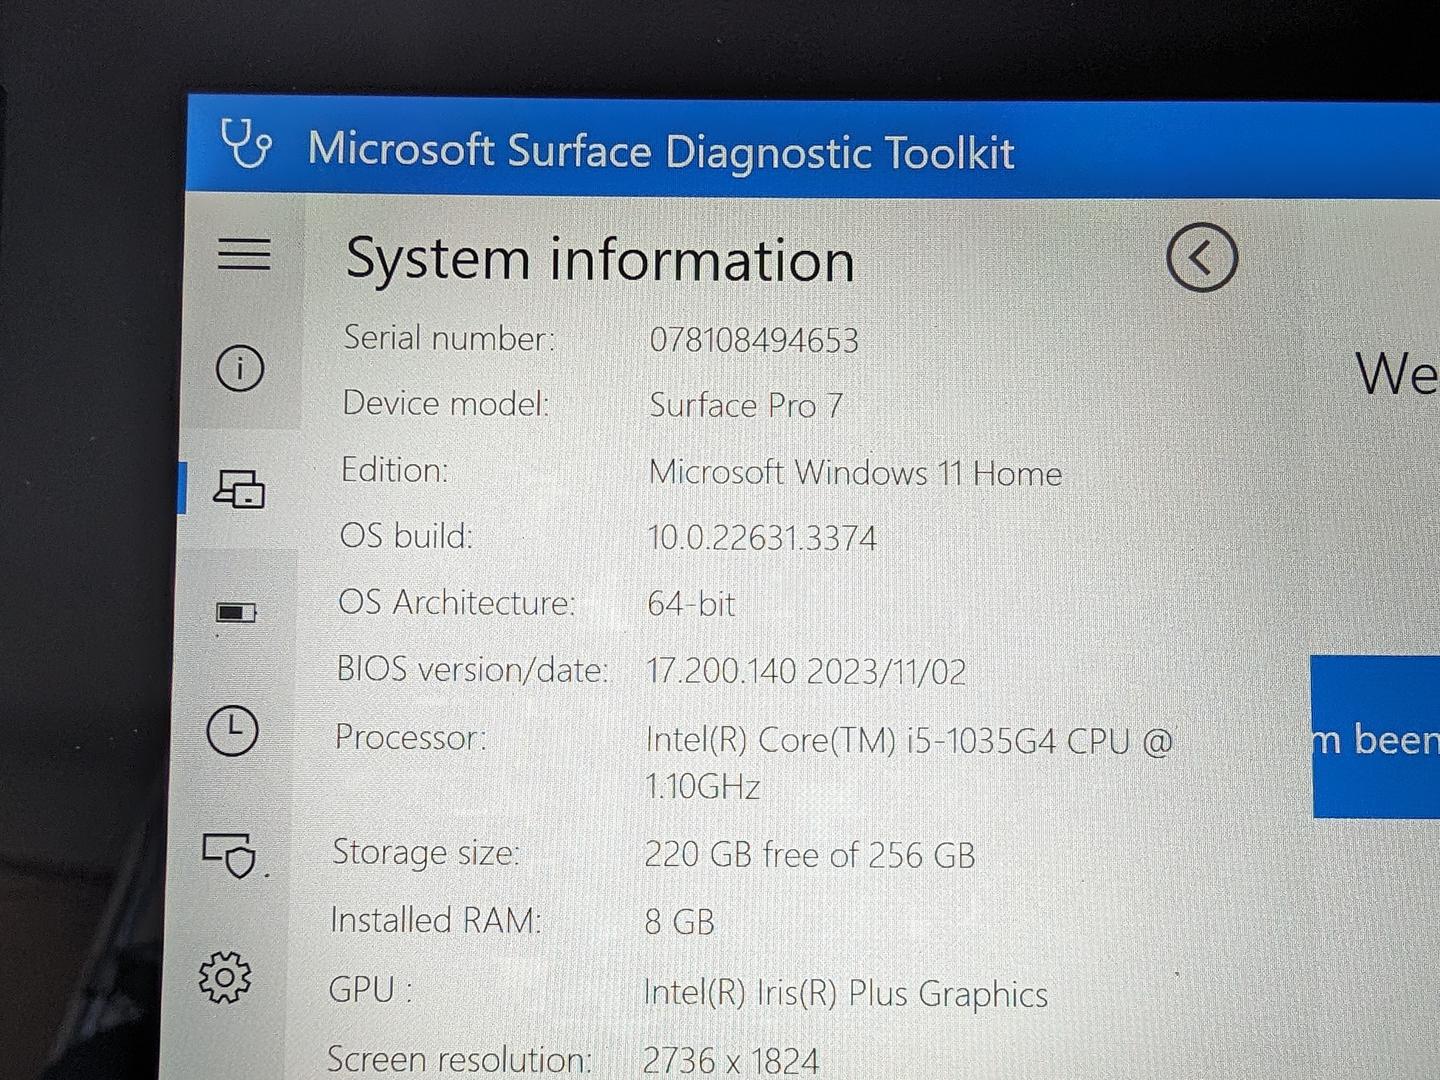1440x1080 pixels.
Task: Click the stethoscope toolkit logo
Action: coord(246,143)
